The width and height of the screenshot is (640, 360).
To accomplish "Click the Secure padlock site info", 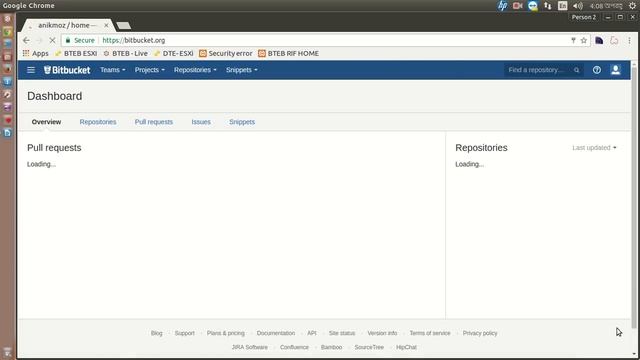I will point(80,40).
